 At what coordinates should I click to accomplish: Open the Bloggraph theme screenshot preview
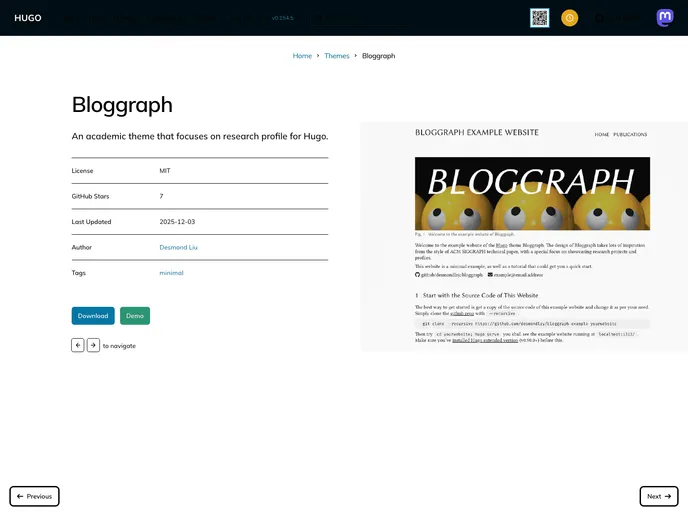[x=524, y=237]
